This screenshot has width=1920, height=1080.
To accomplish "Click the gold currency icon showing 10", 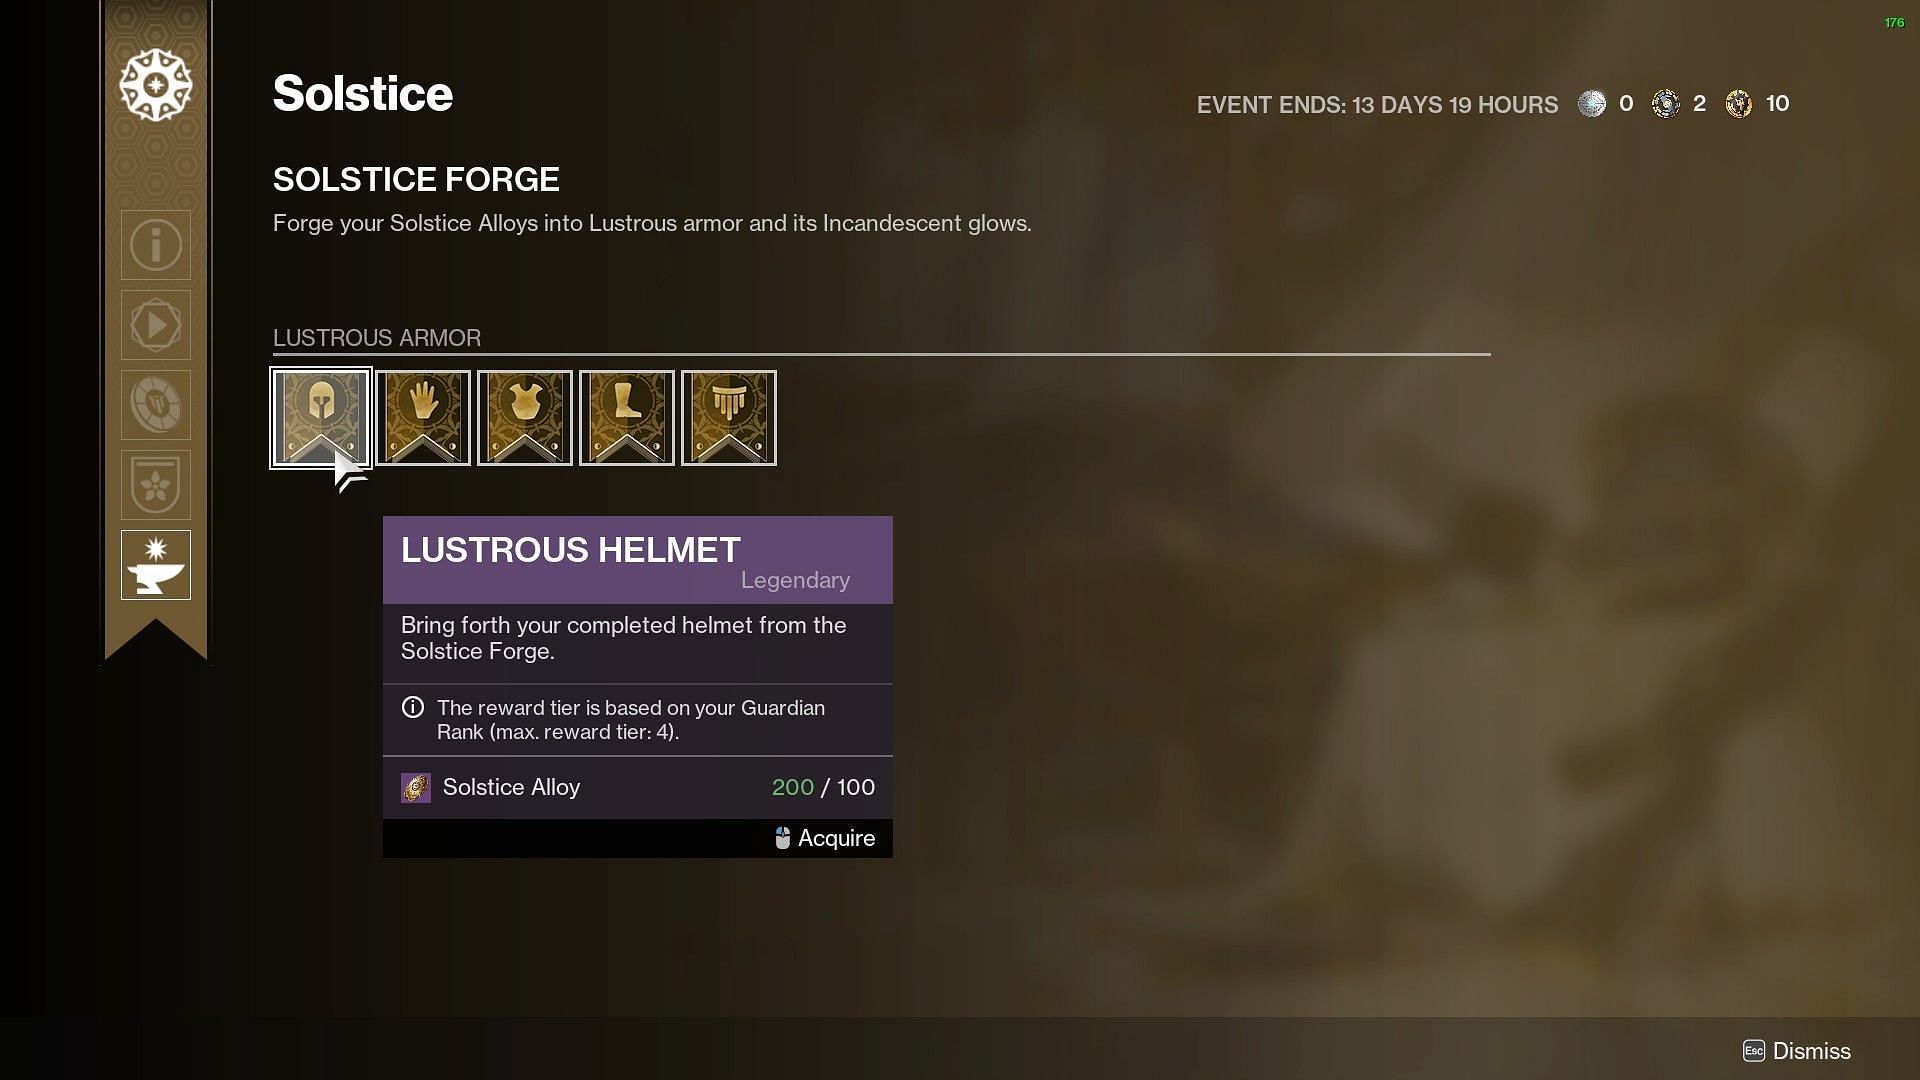I will [x=1739, y=104].
